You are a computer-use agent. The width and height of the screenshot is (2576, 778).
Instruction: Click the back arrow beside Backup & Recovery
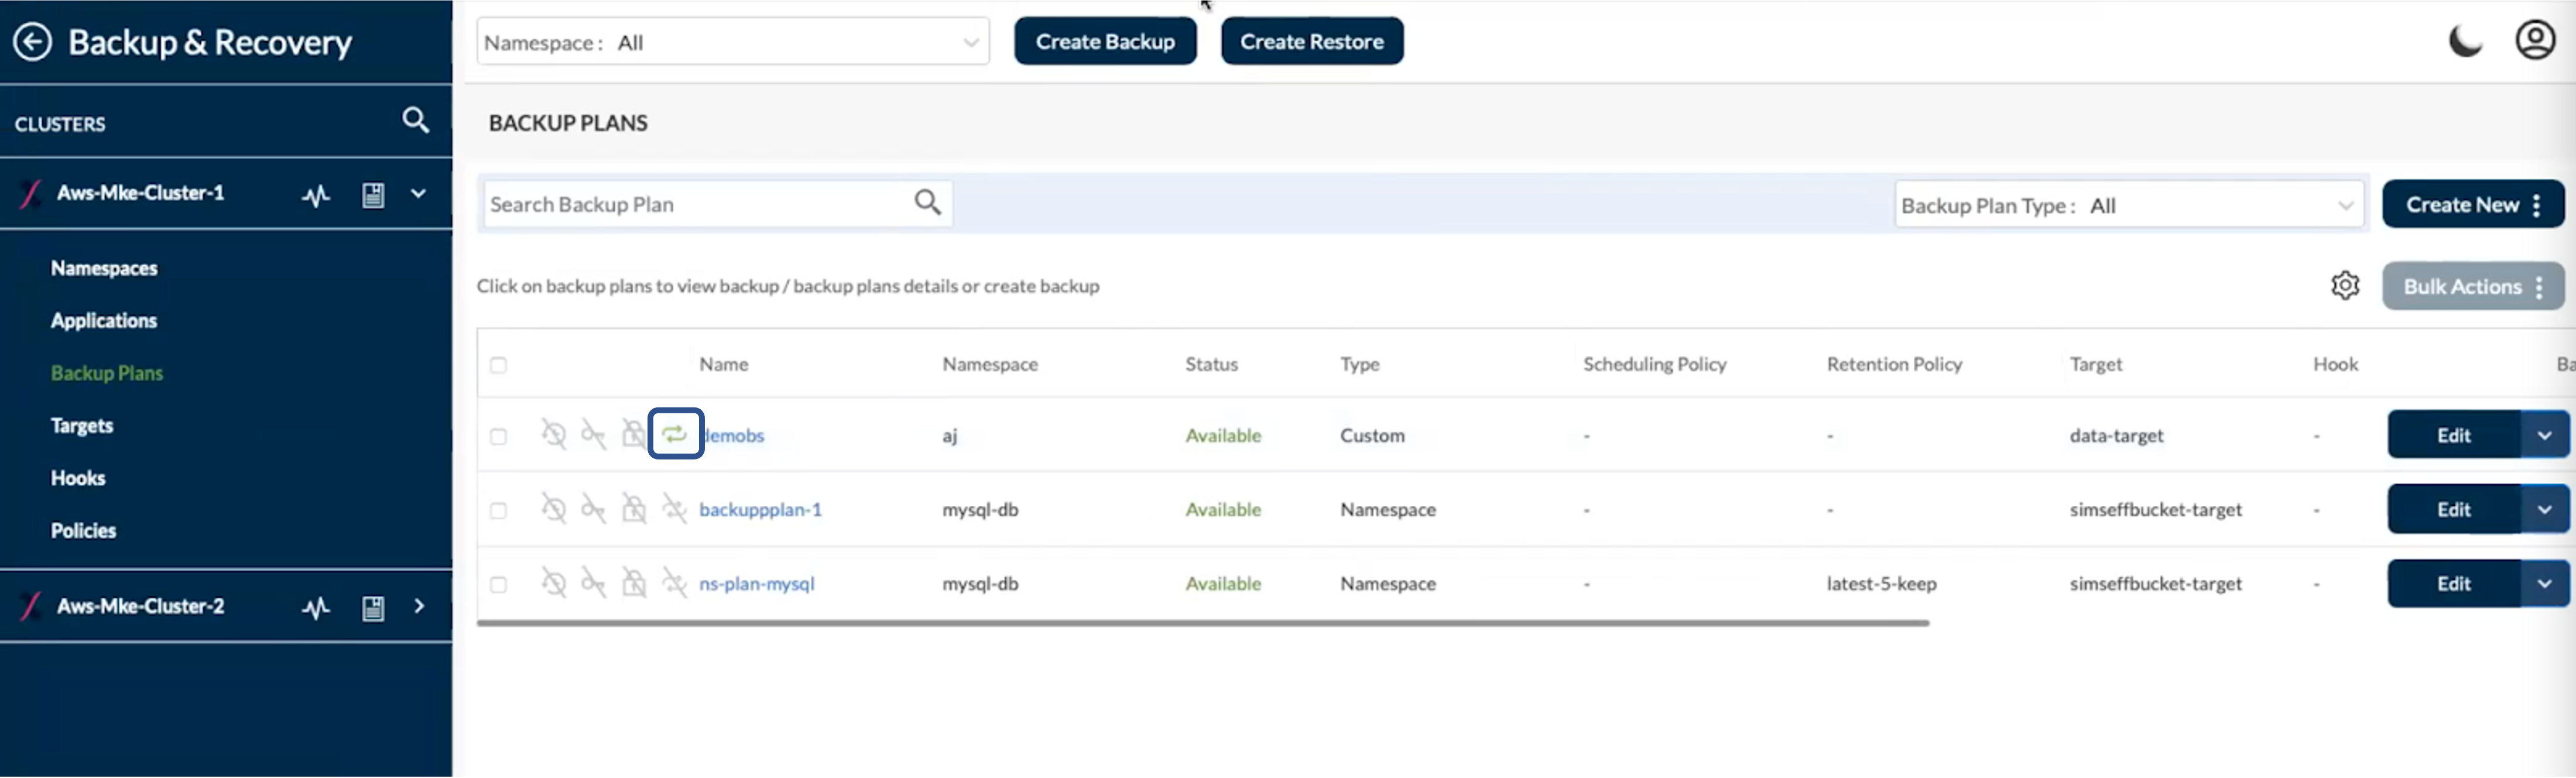pyautogui.click(x=32, y=42)
